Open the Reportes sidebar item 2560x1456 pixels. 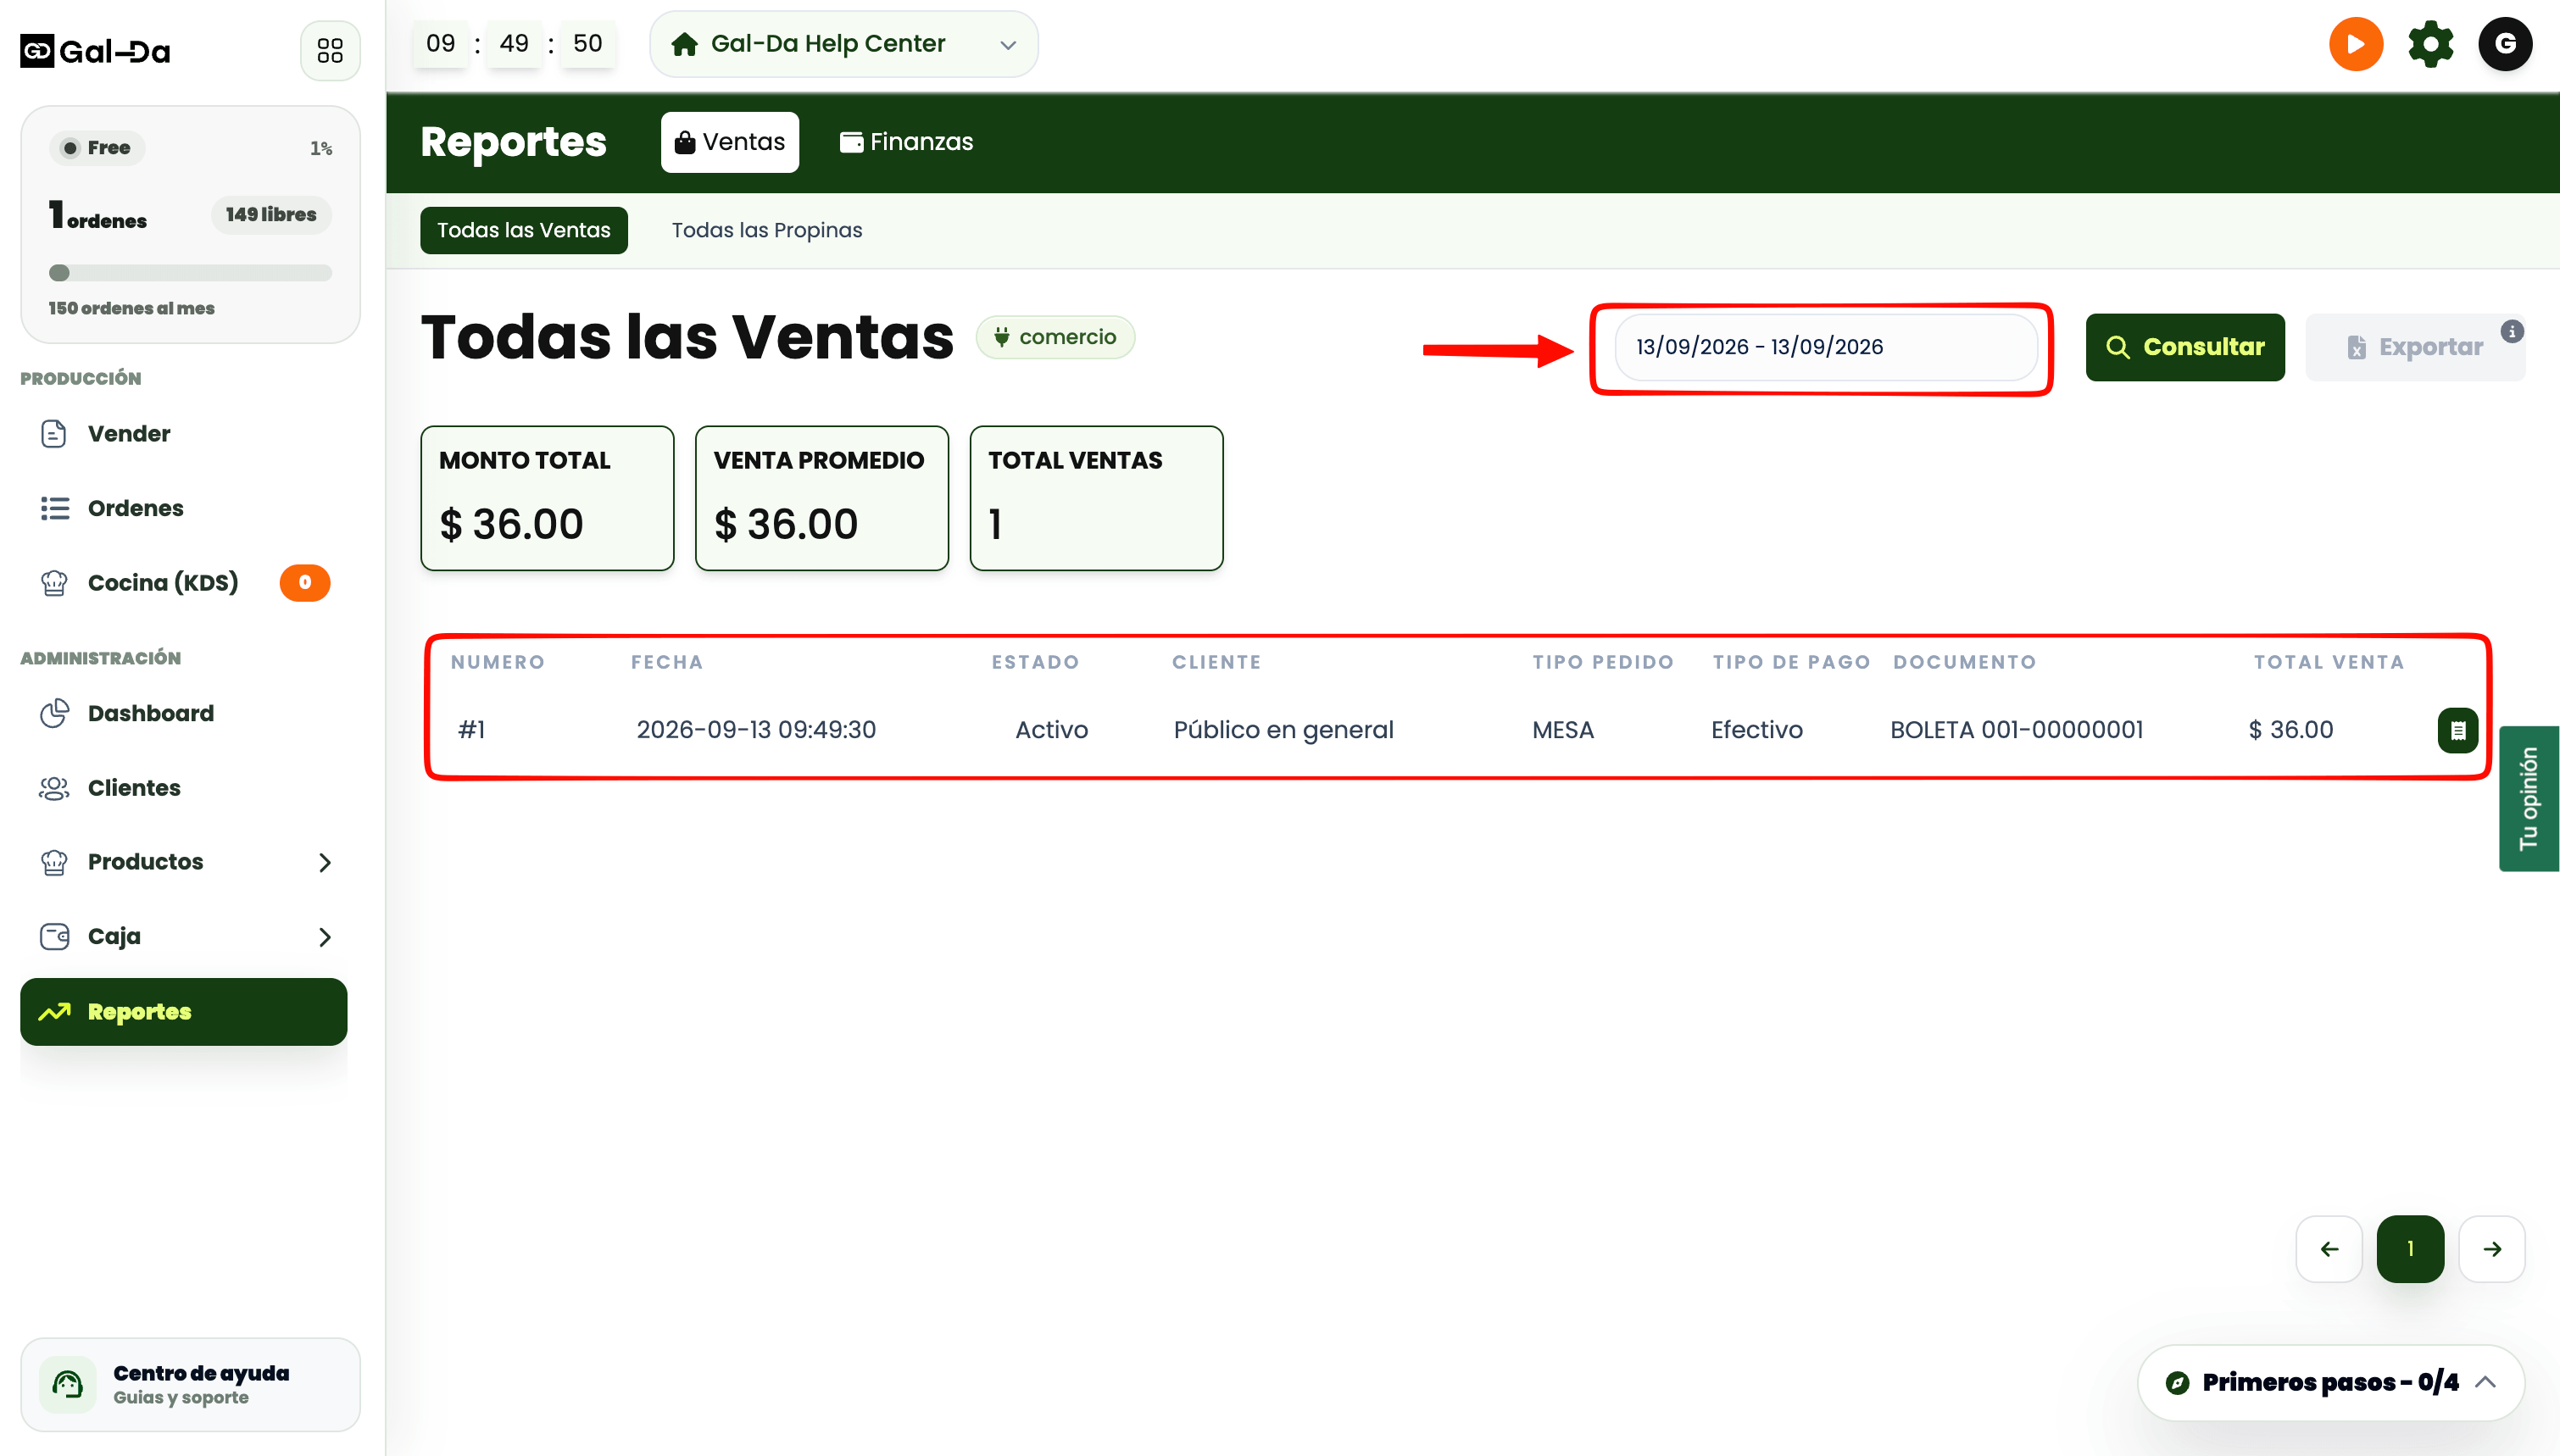(x=184, y=1012)
